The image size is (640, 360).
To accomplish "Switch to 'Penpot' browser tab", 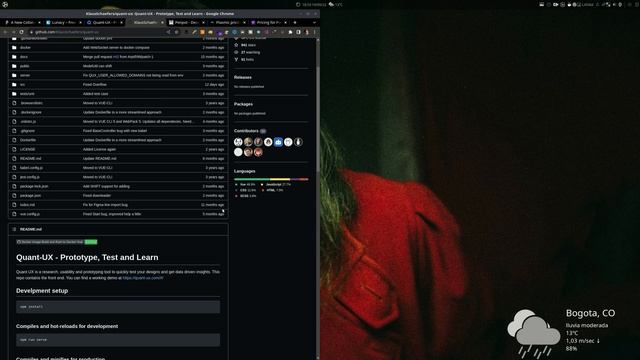I will pyautogui.click(x=186, y=22).
